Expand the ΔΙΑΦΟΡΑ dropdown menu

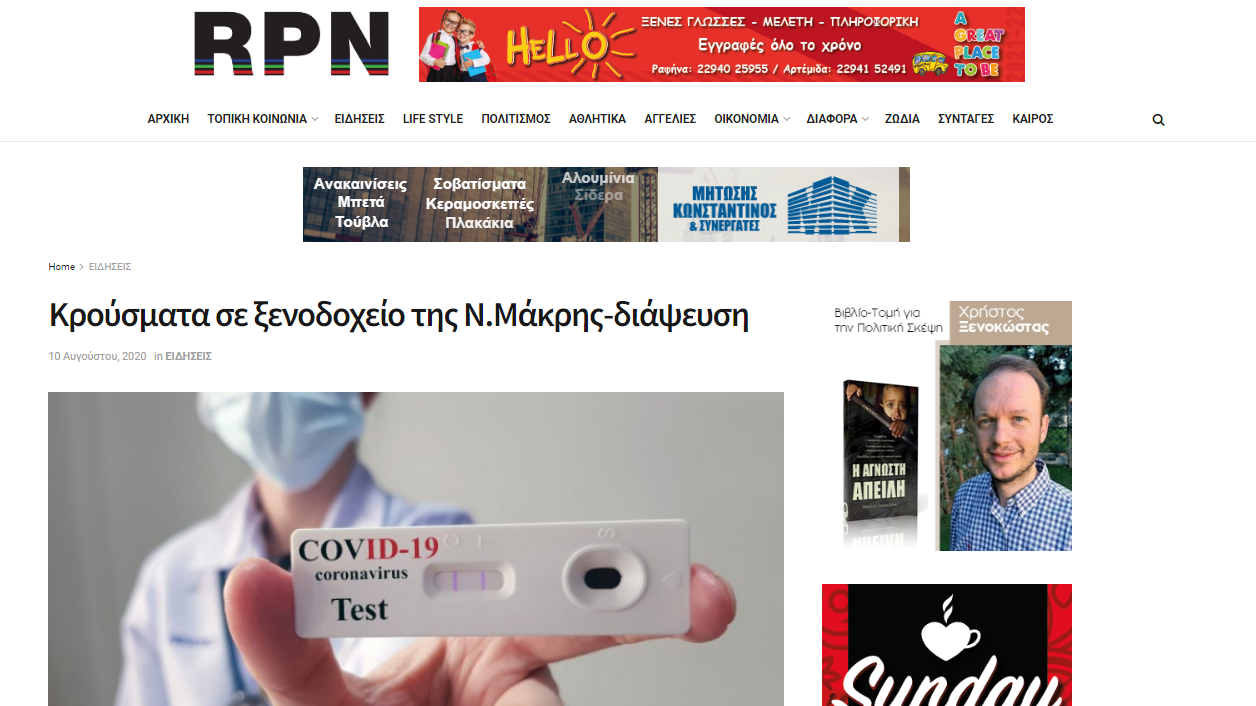(837, 119)
